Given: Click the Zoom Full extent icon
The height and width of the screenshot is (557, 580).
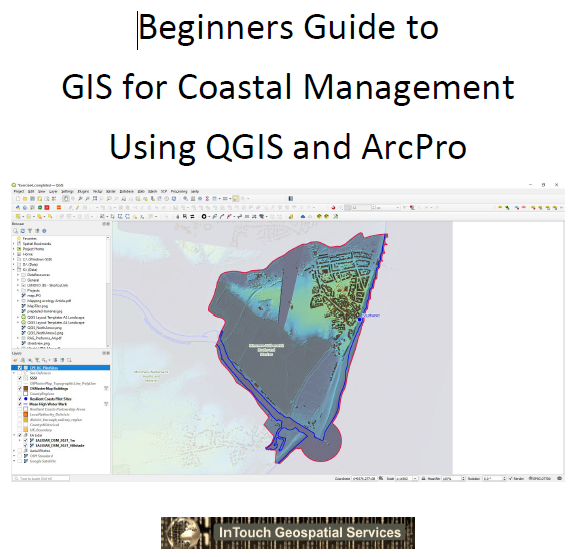Looking at the screenshot, I should click(95, 199).
